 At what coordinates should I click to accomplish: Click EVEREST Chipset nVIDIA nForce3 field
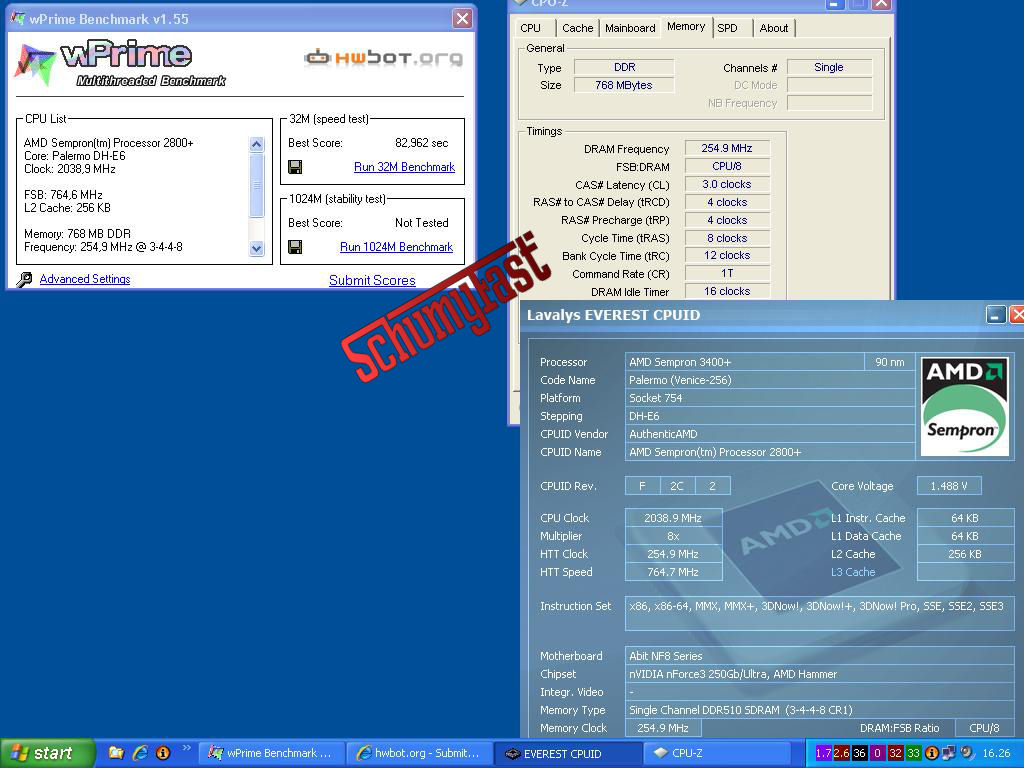[x=819, y=674]
